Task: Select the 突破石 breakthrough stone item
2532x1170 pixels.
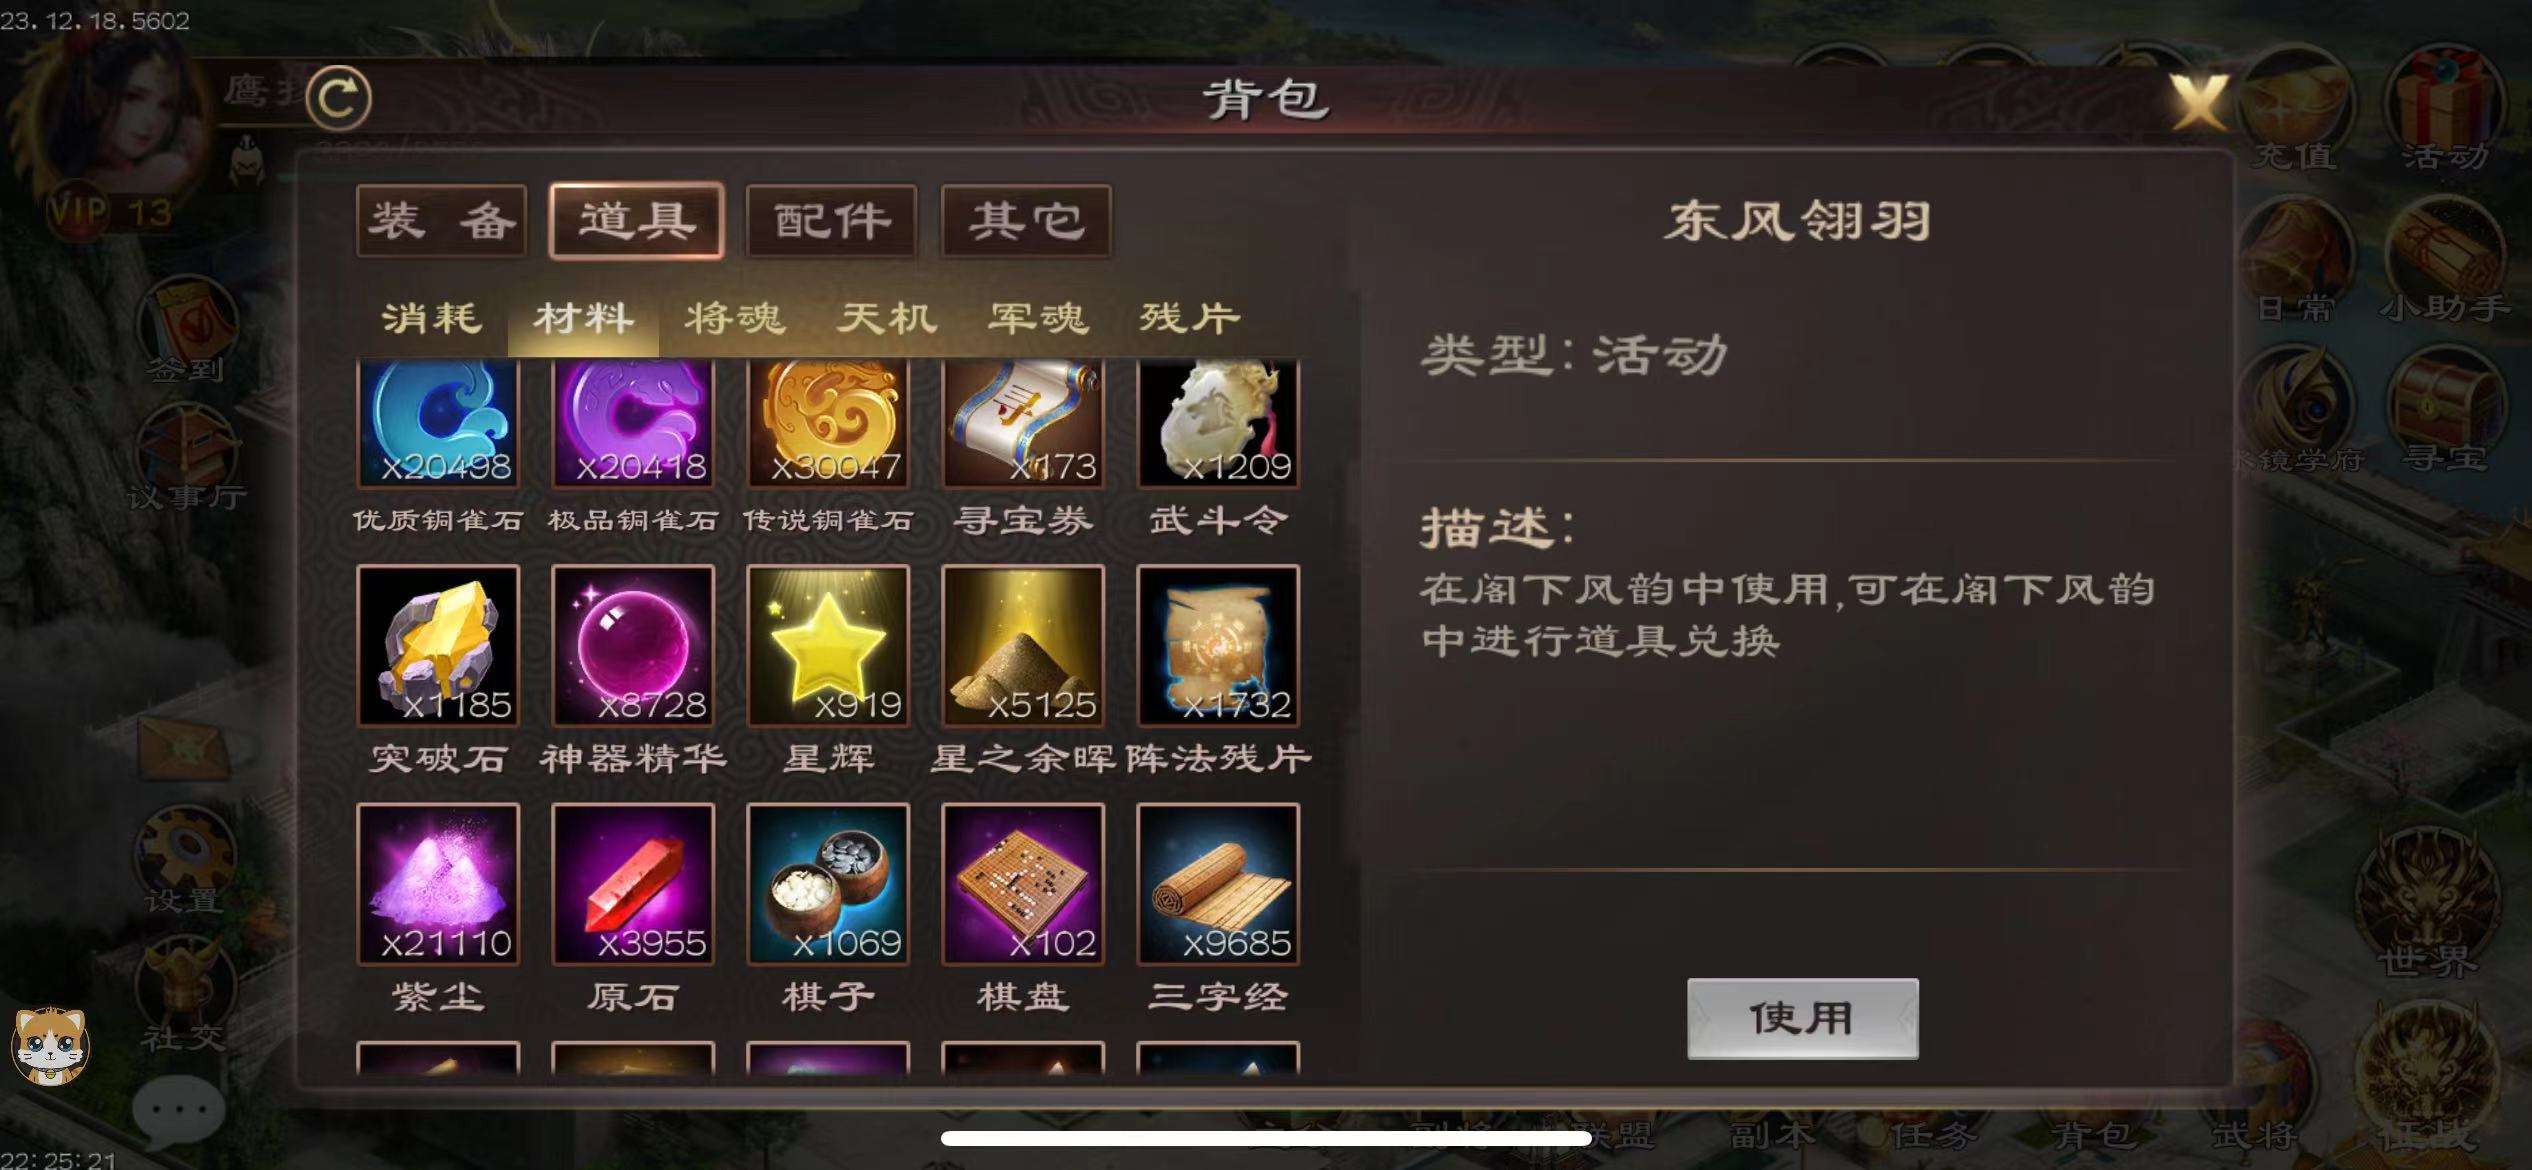Action: (x=438, y=645)
